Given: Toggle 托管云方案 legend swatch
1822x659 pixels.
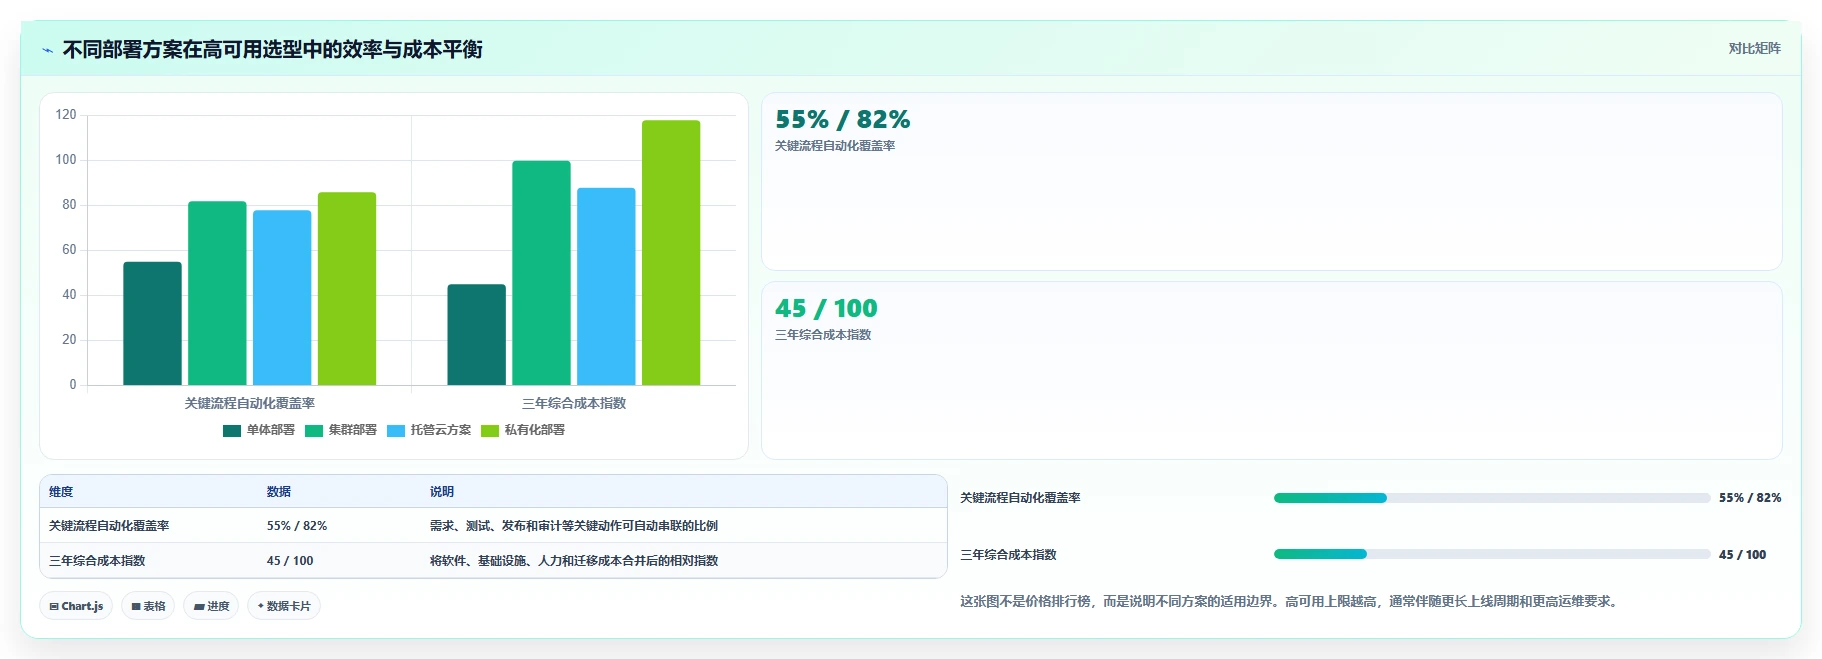Looking at the screenshot, I should pos(396,431).
